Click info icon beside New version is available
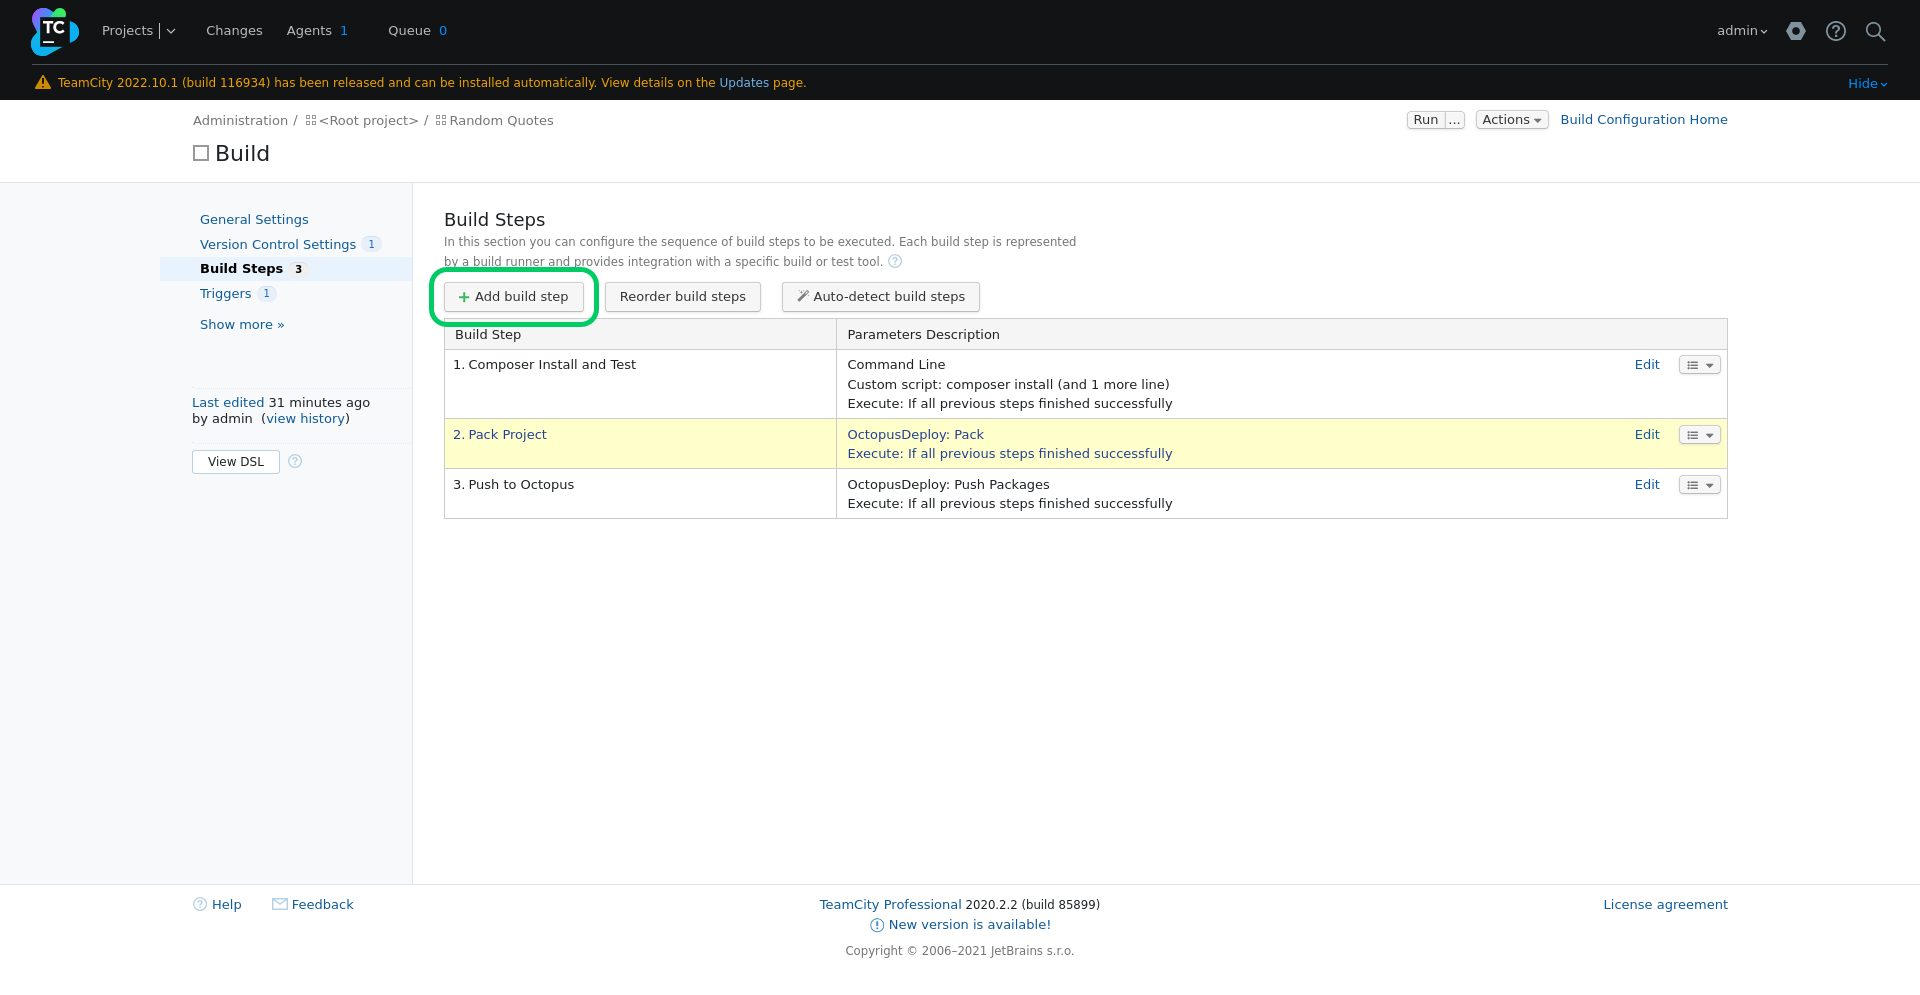Image resolution: width=1920 pixels, height=995 pixels. click(877, 925)
